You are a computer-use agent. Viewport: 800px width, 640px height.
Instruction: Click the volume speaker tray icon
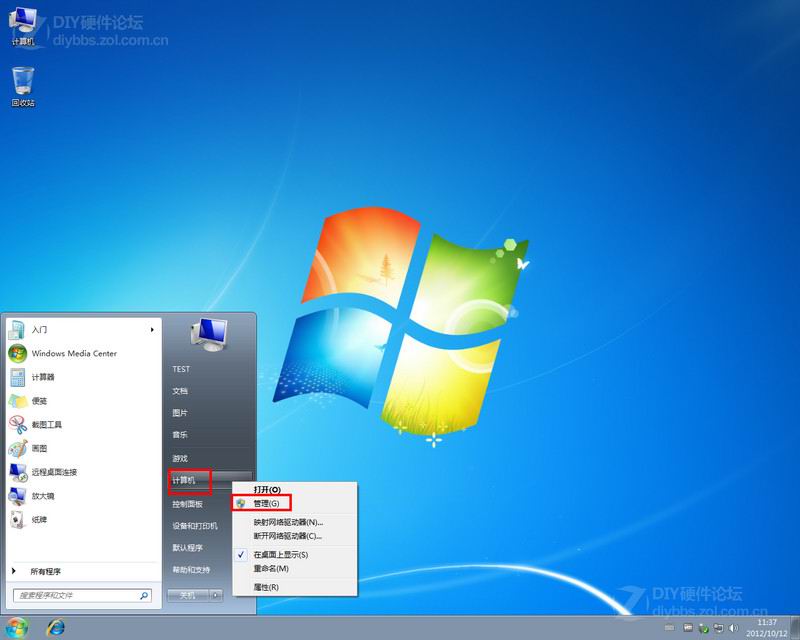tap(734, 628)
